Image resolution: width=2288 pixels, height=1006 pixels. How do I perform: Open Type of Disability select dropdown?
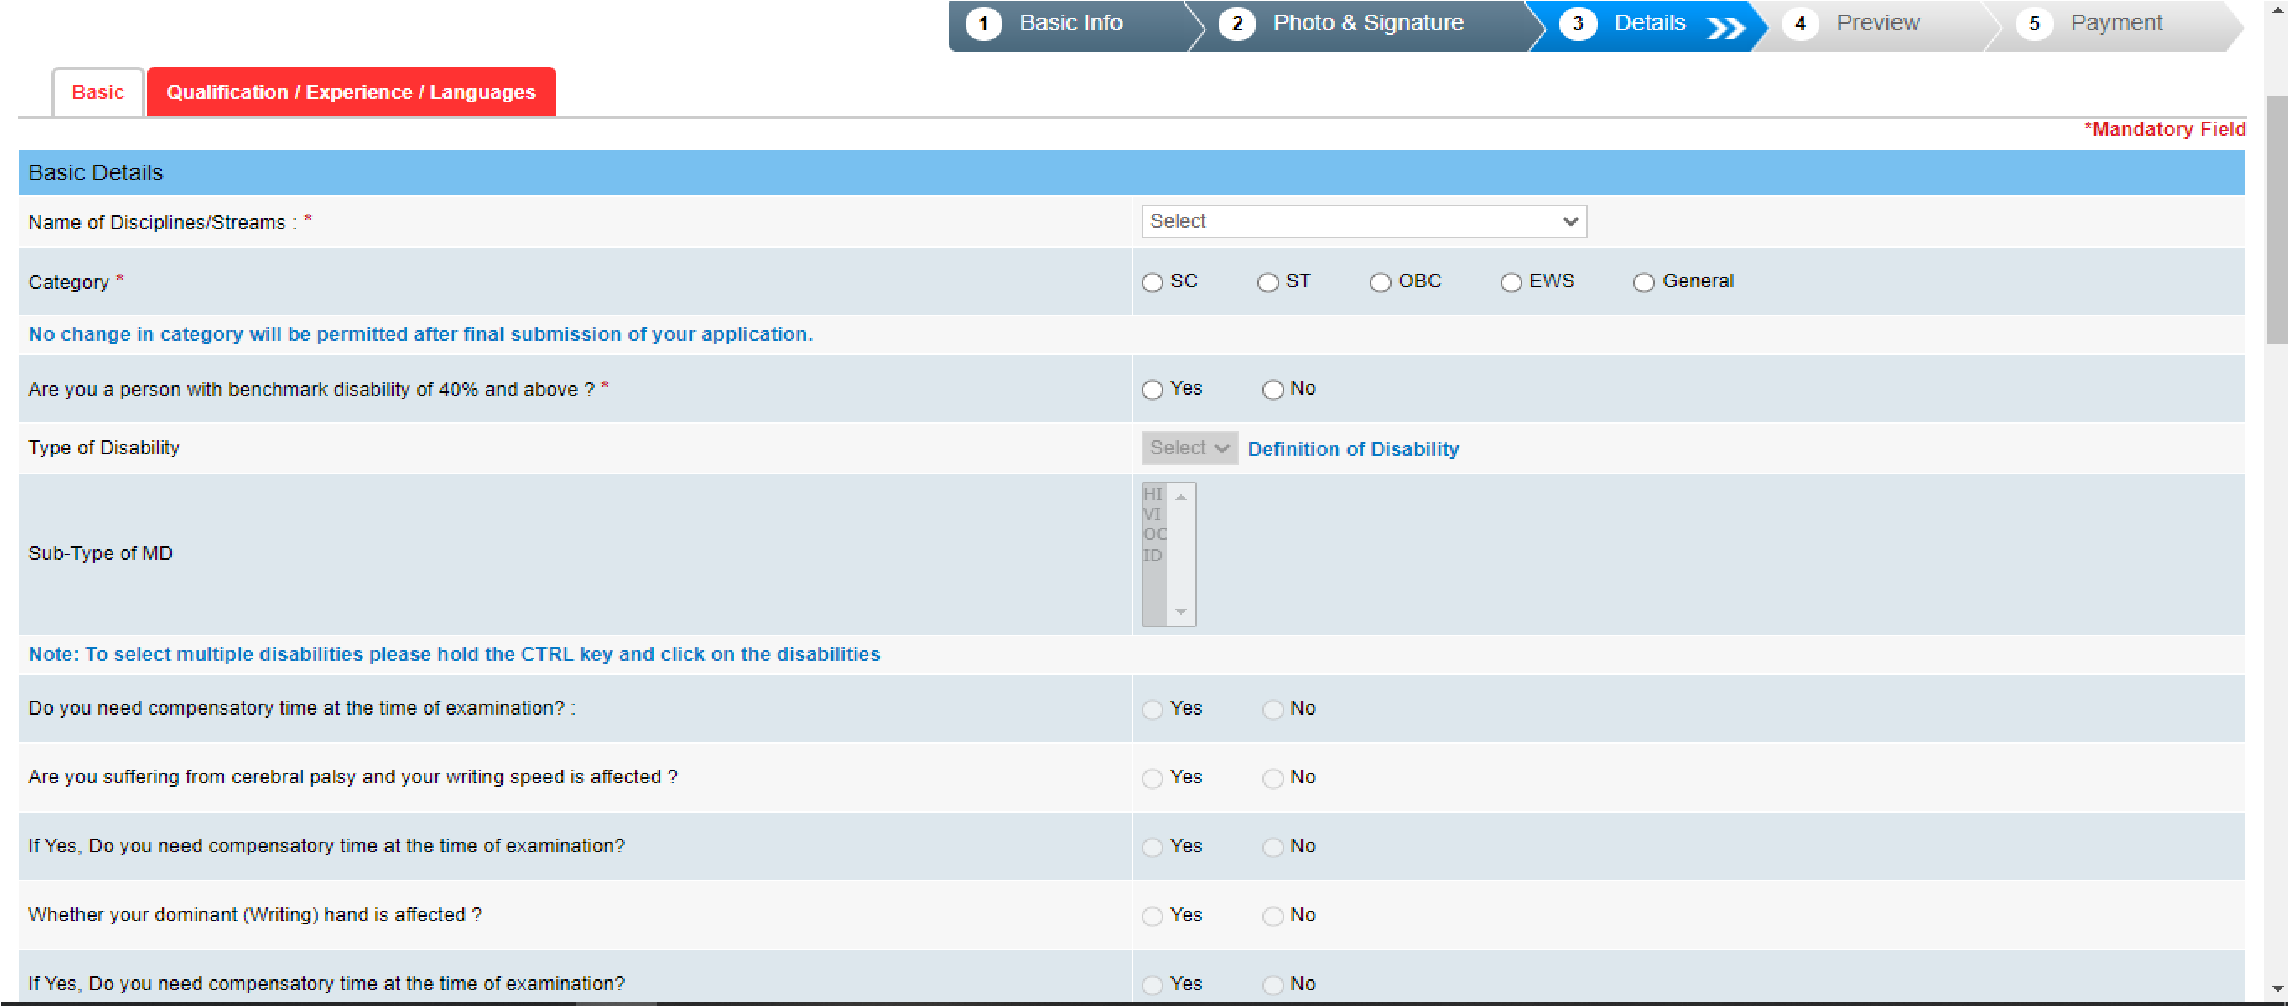(1190, 448)
